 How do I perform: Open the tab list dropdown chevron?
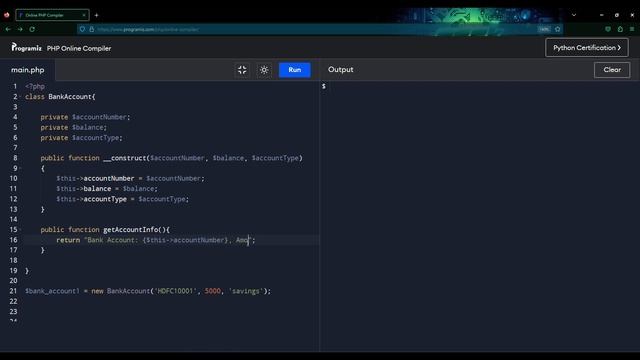[574, 15]
